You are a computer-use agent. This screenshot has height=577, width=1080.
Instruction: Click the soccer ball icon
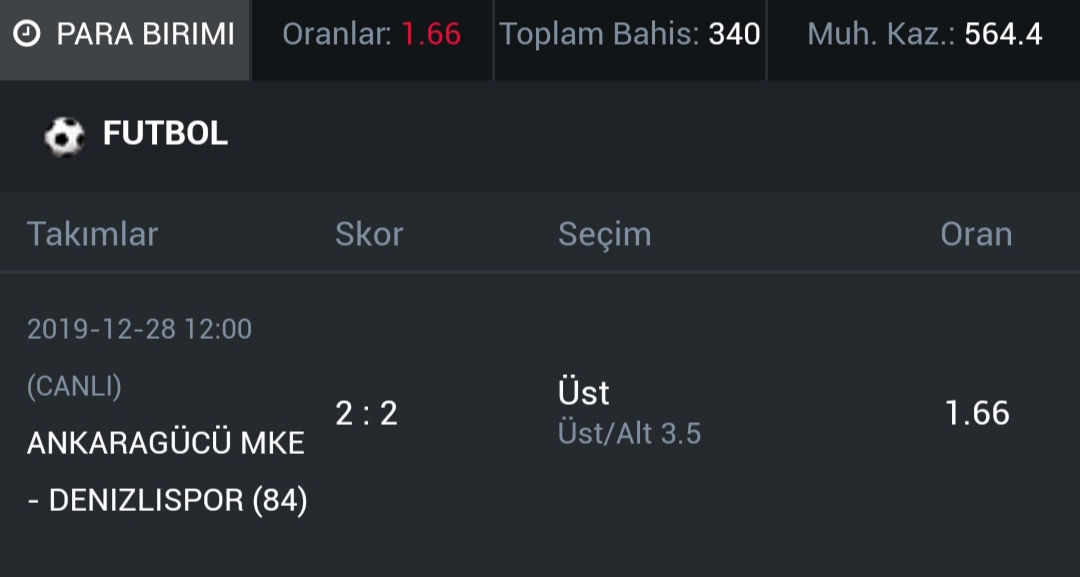[x=64, y=136]
